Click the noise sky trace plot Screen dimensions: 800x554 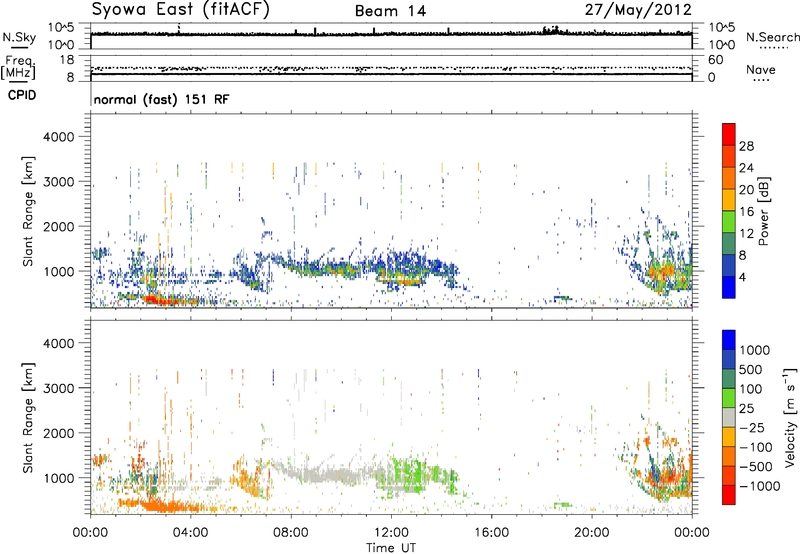[391, 36]
